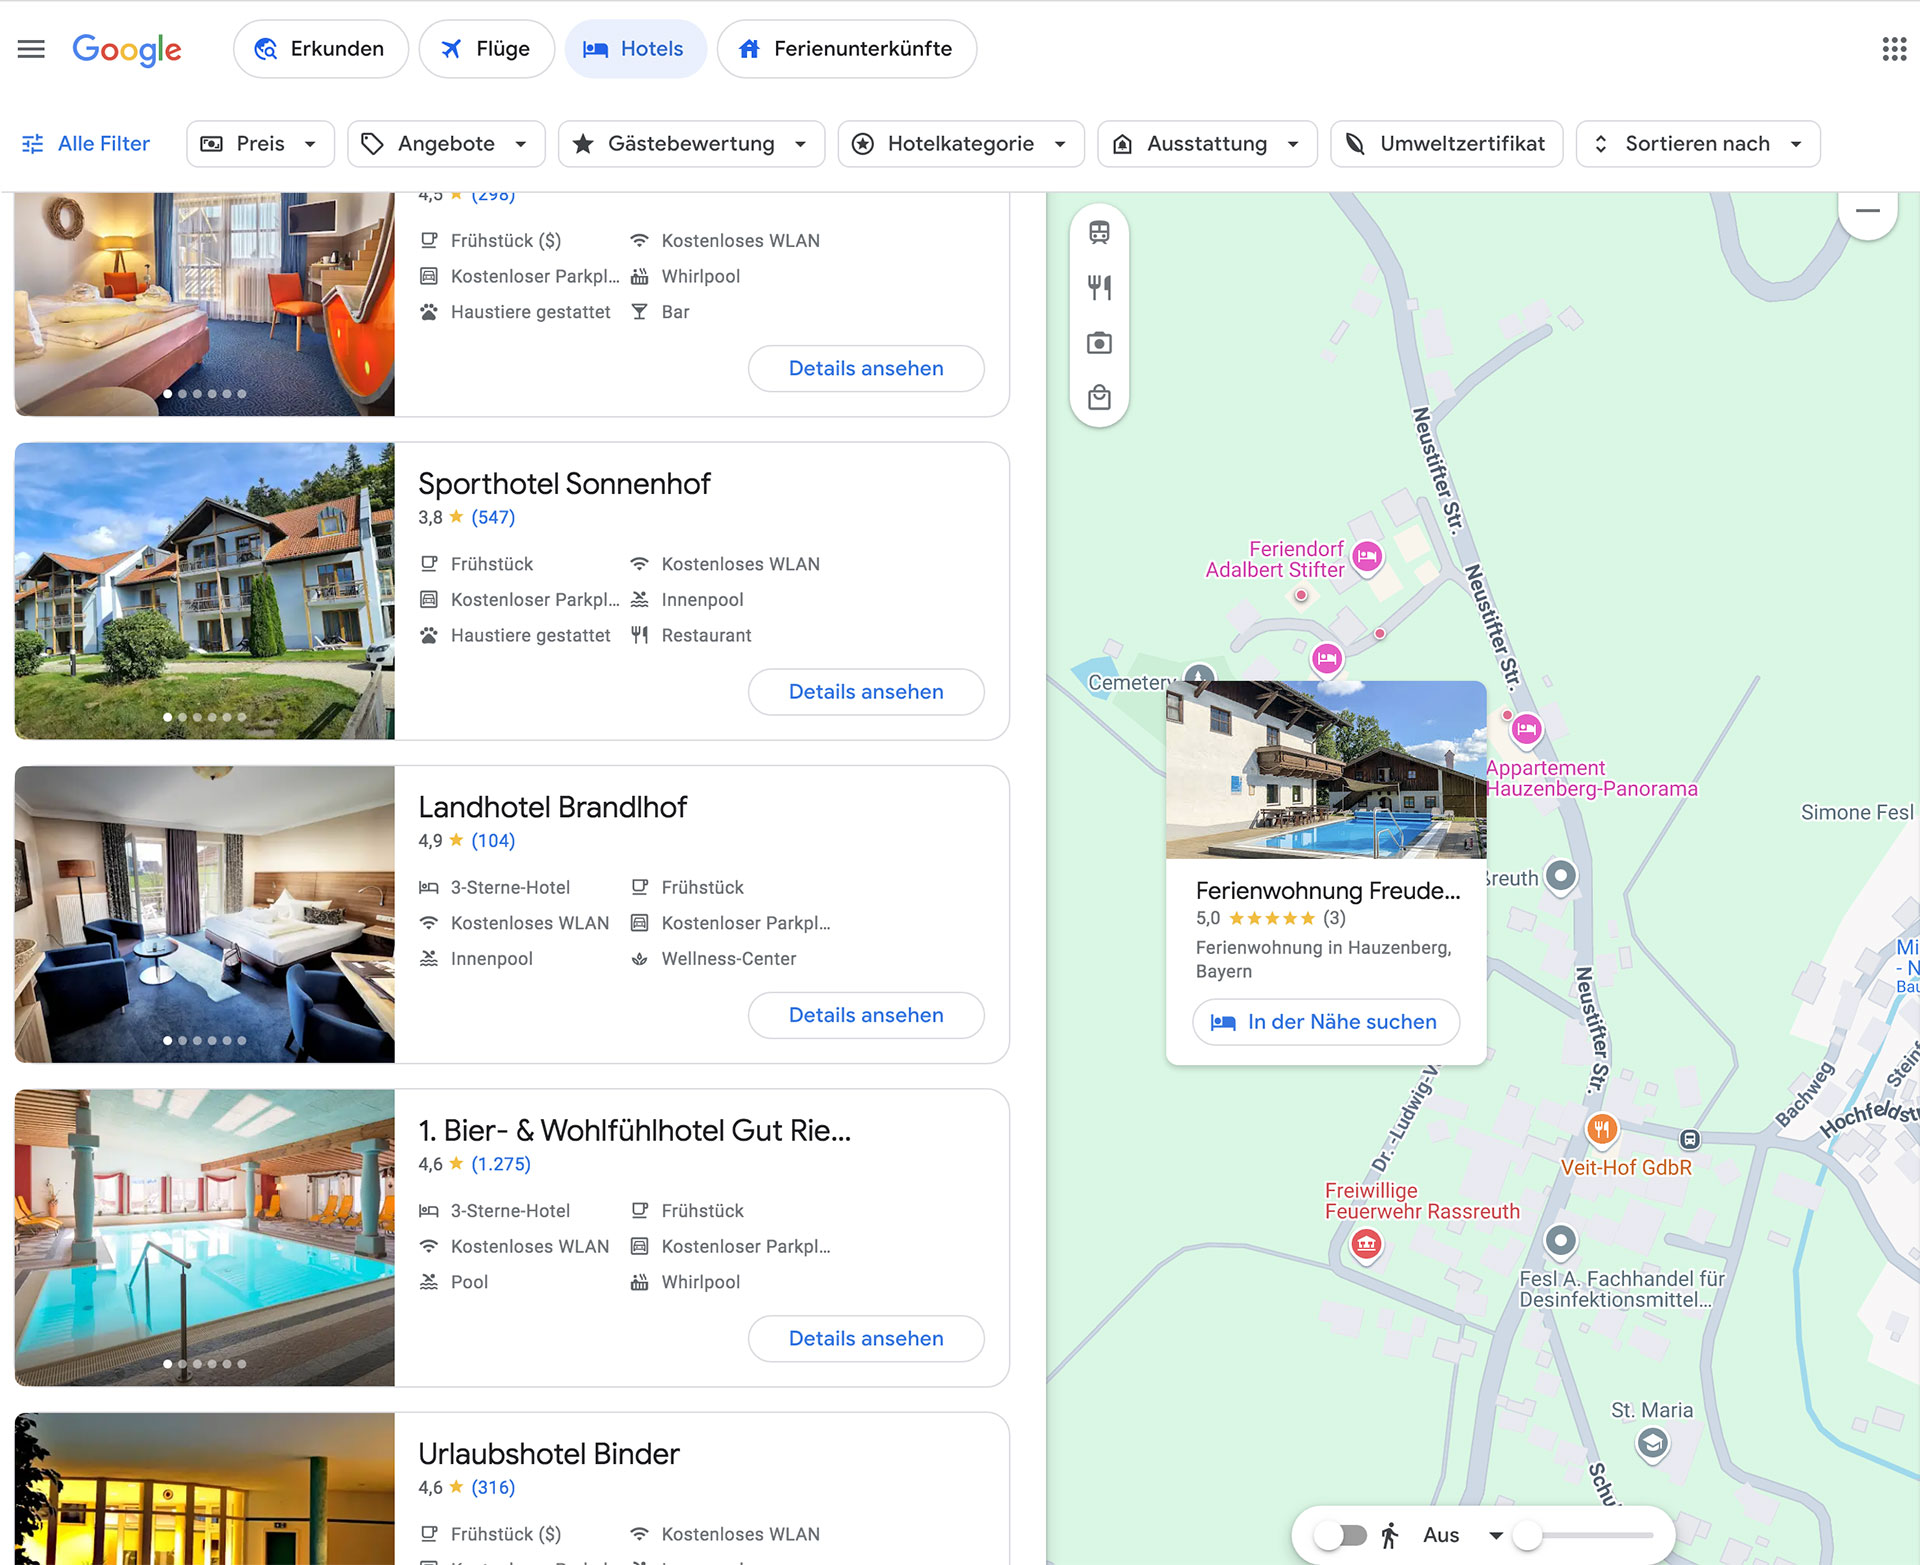Viewport: 1920px width, 1565px height.
Task: Expand the Angebote filter
Action: tap(446, 144)
